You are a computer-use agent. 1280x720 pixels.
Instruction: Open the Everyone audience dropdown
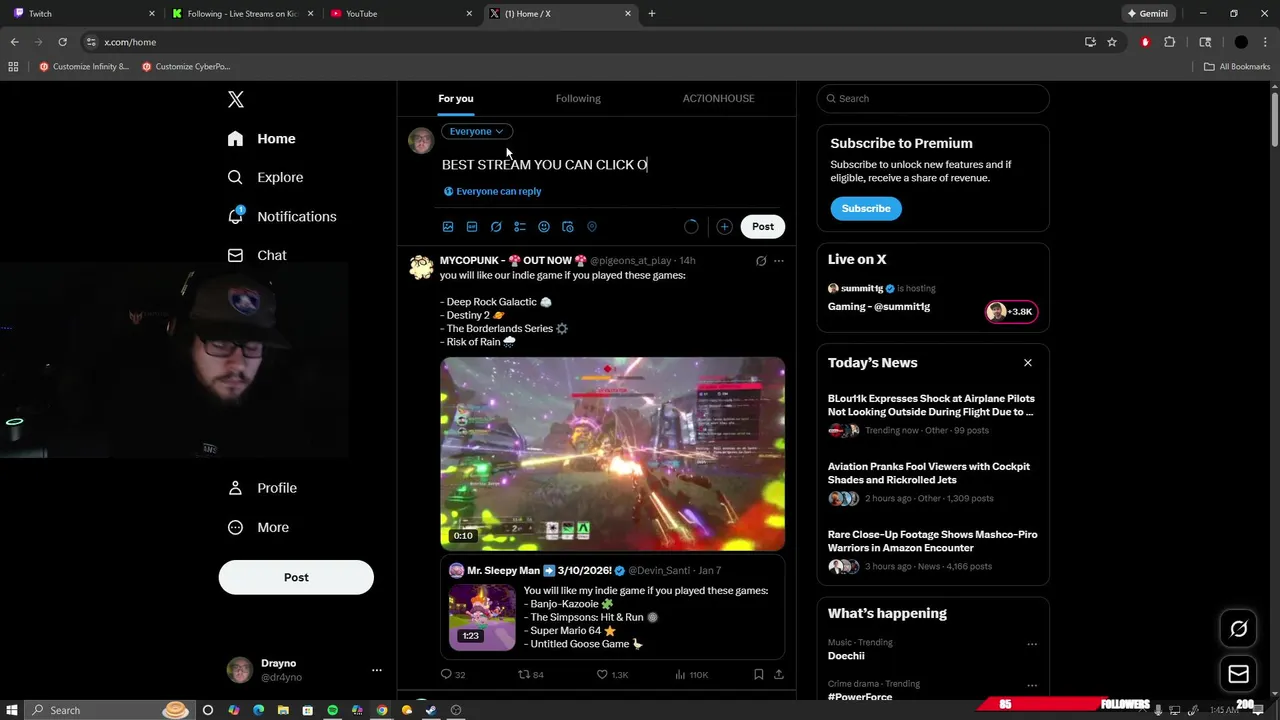pos(477,131)
